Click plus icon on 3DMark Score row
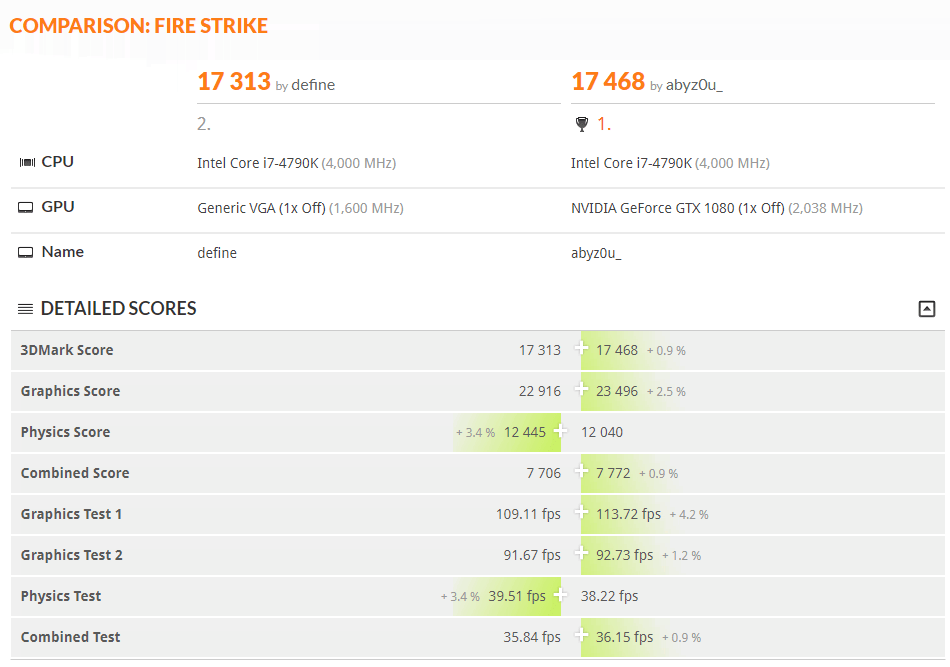This screenshot has width=950, height=667. (581, 348)
